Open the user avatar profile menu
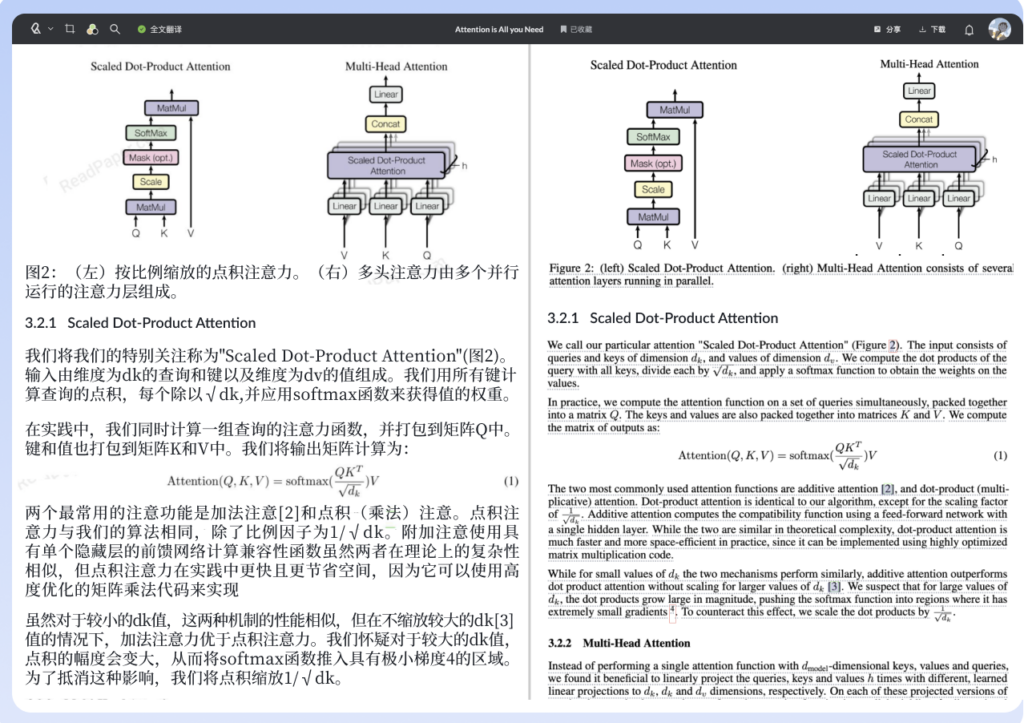The width and height of the screenshot is (1024, 723). [x=999, y=29]
